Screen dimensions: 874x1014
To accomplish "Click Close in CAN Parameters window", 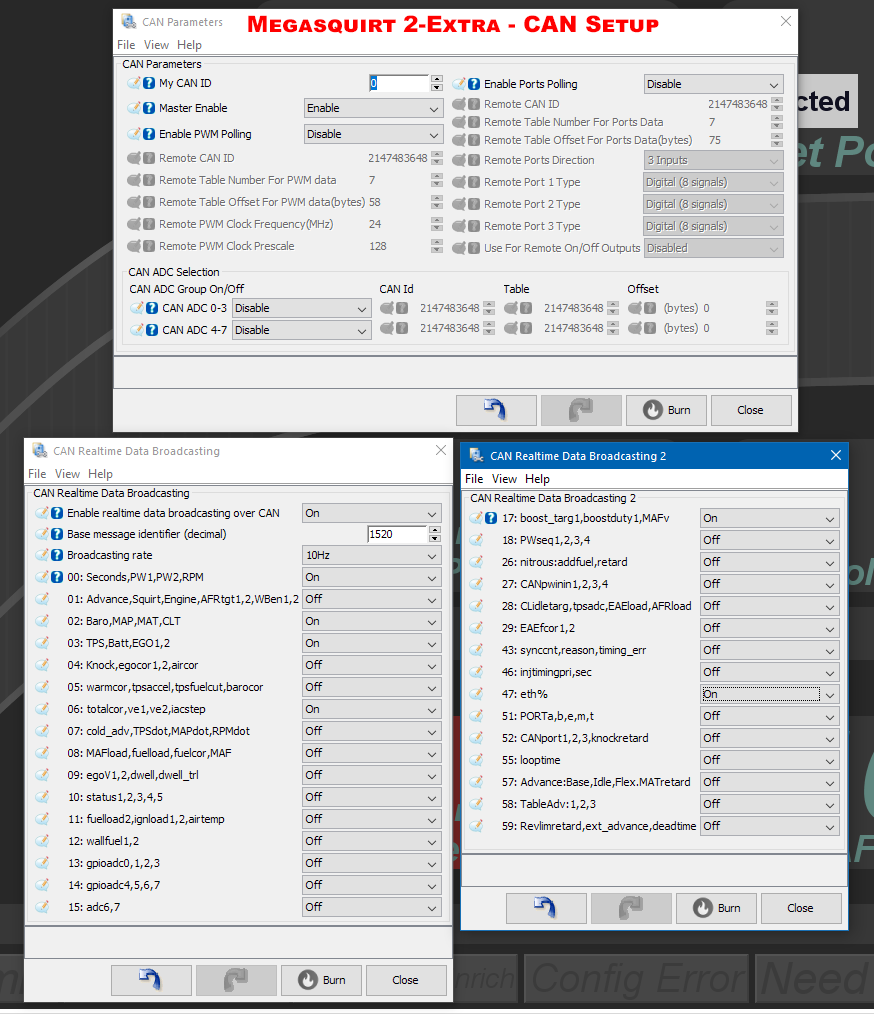I will 751,410.
